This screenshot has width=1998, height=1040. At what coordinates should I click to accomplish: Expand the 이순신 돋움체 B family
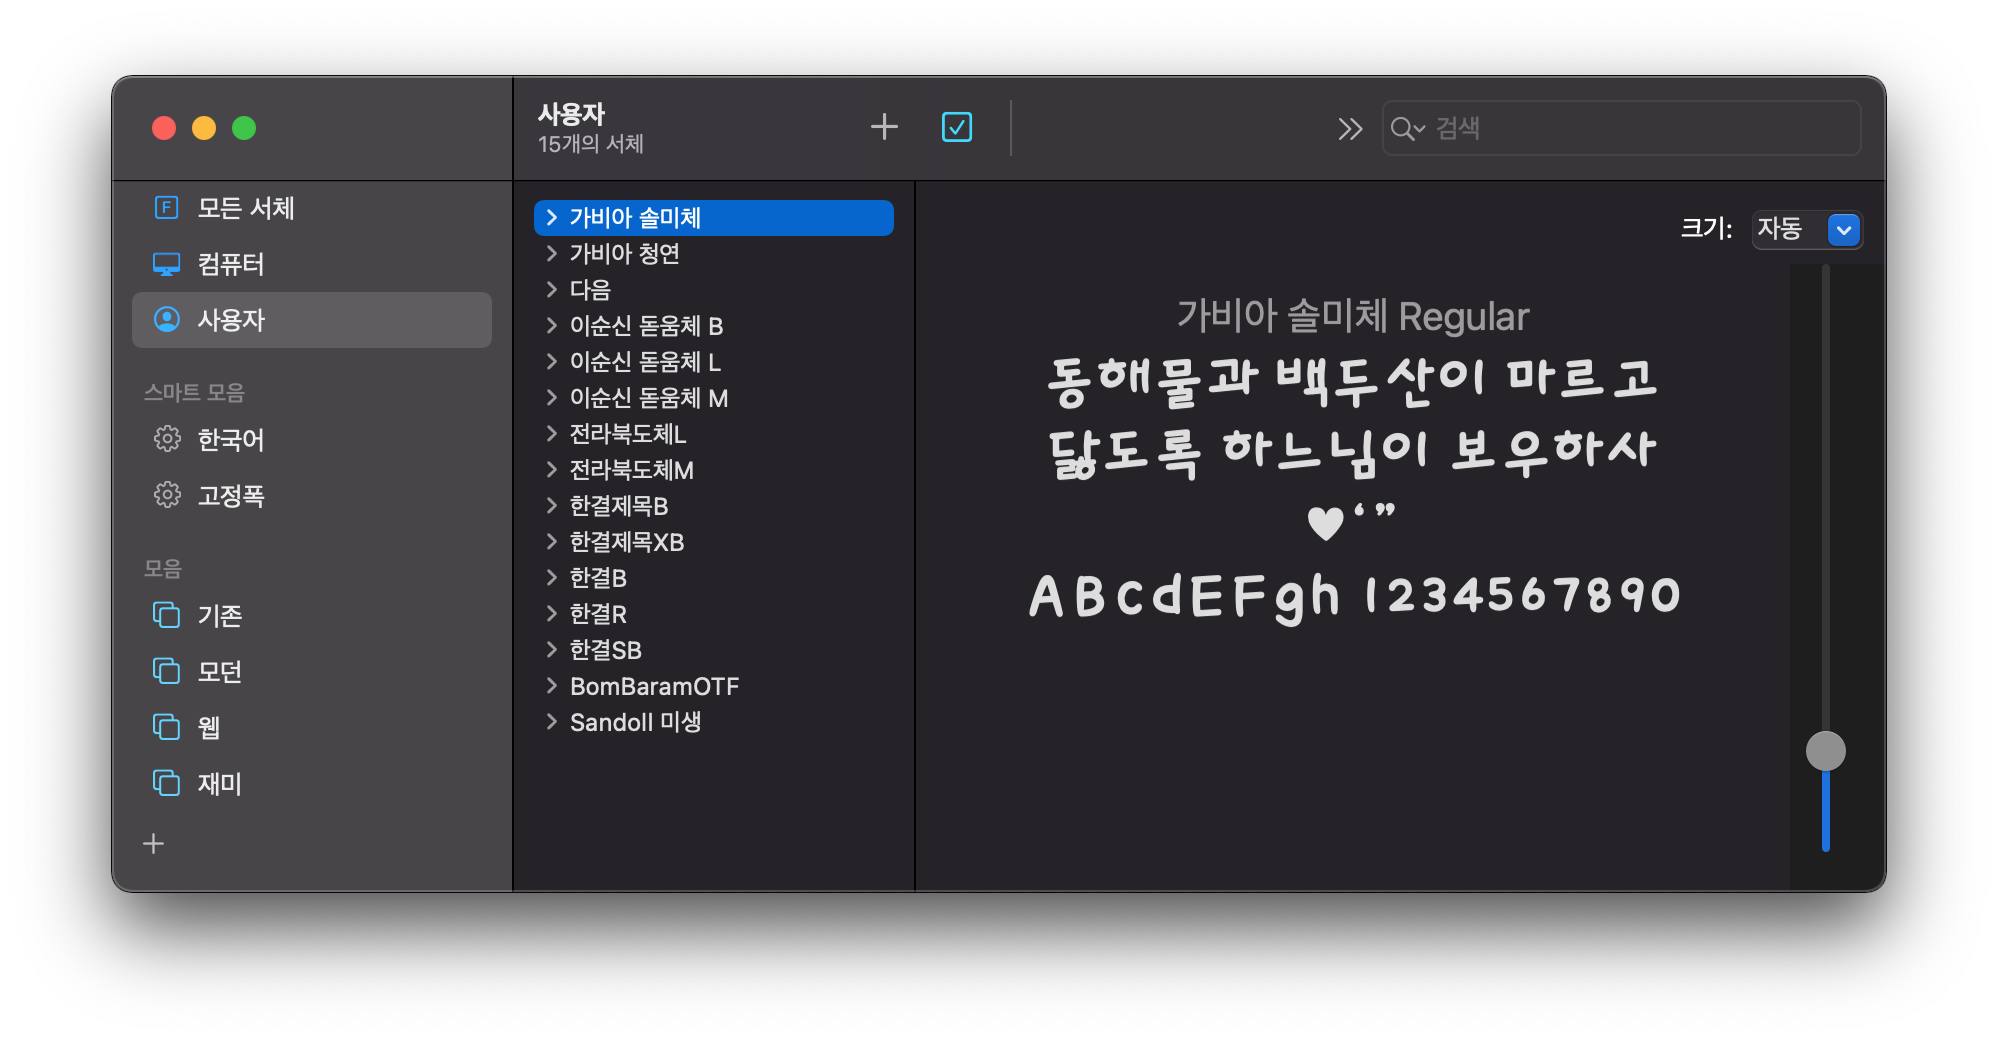click(551, 325)
